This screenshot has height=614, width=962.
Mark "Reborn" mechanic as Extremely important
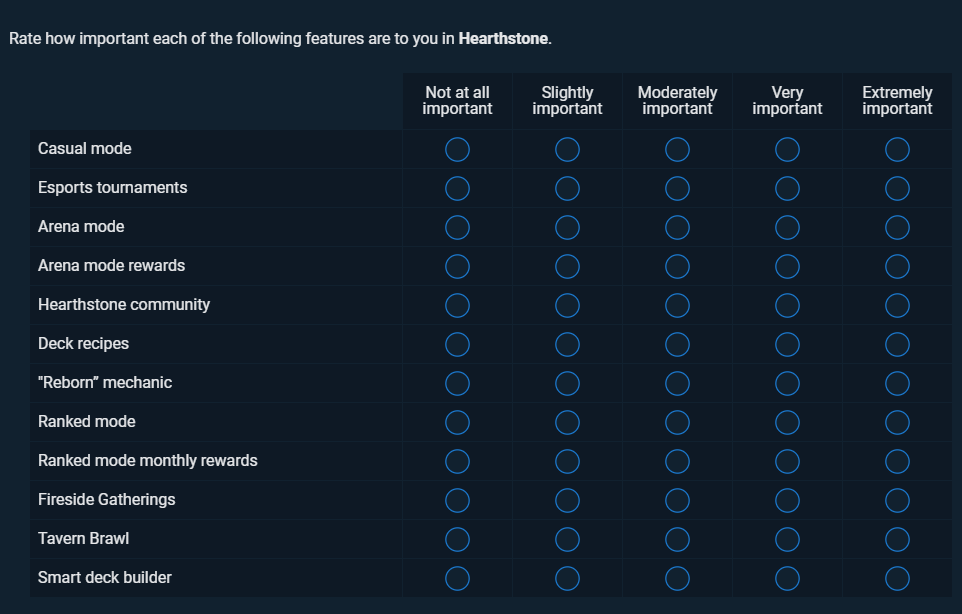click(897, 383)
